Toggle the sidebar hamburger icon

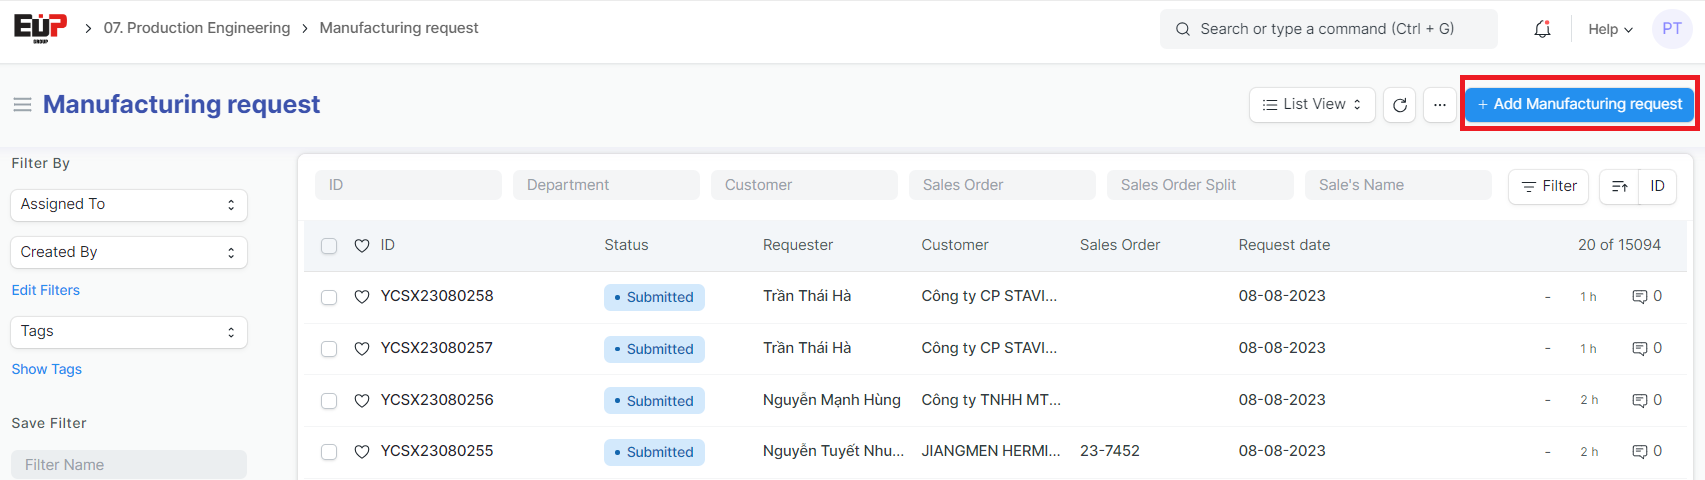(x=22, y=105)
